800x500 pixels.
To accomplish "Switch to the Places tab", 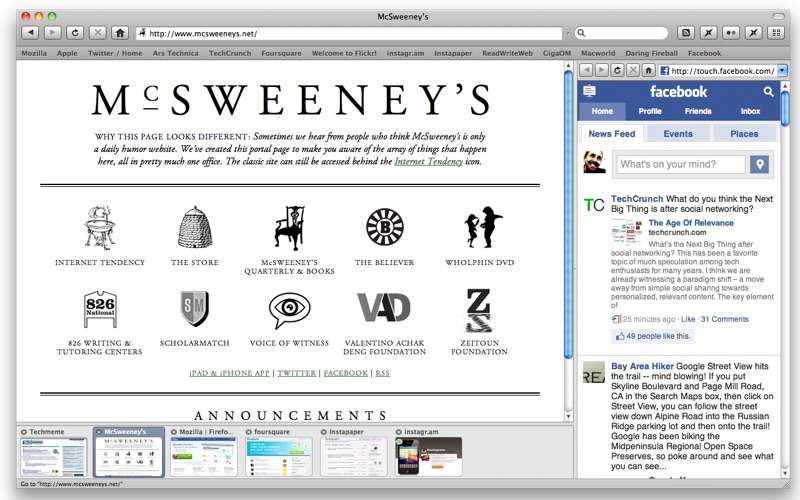I will pos(744,134).
